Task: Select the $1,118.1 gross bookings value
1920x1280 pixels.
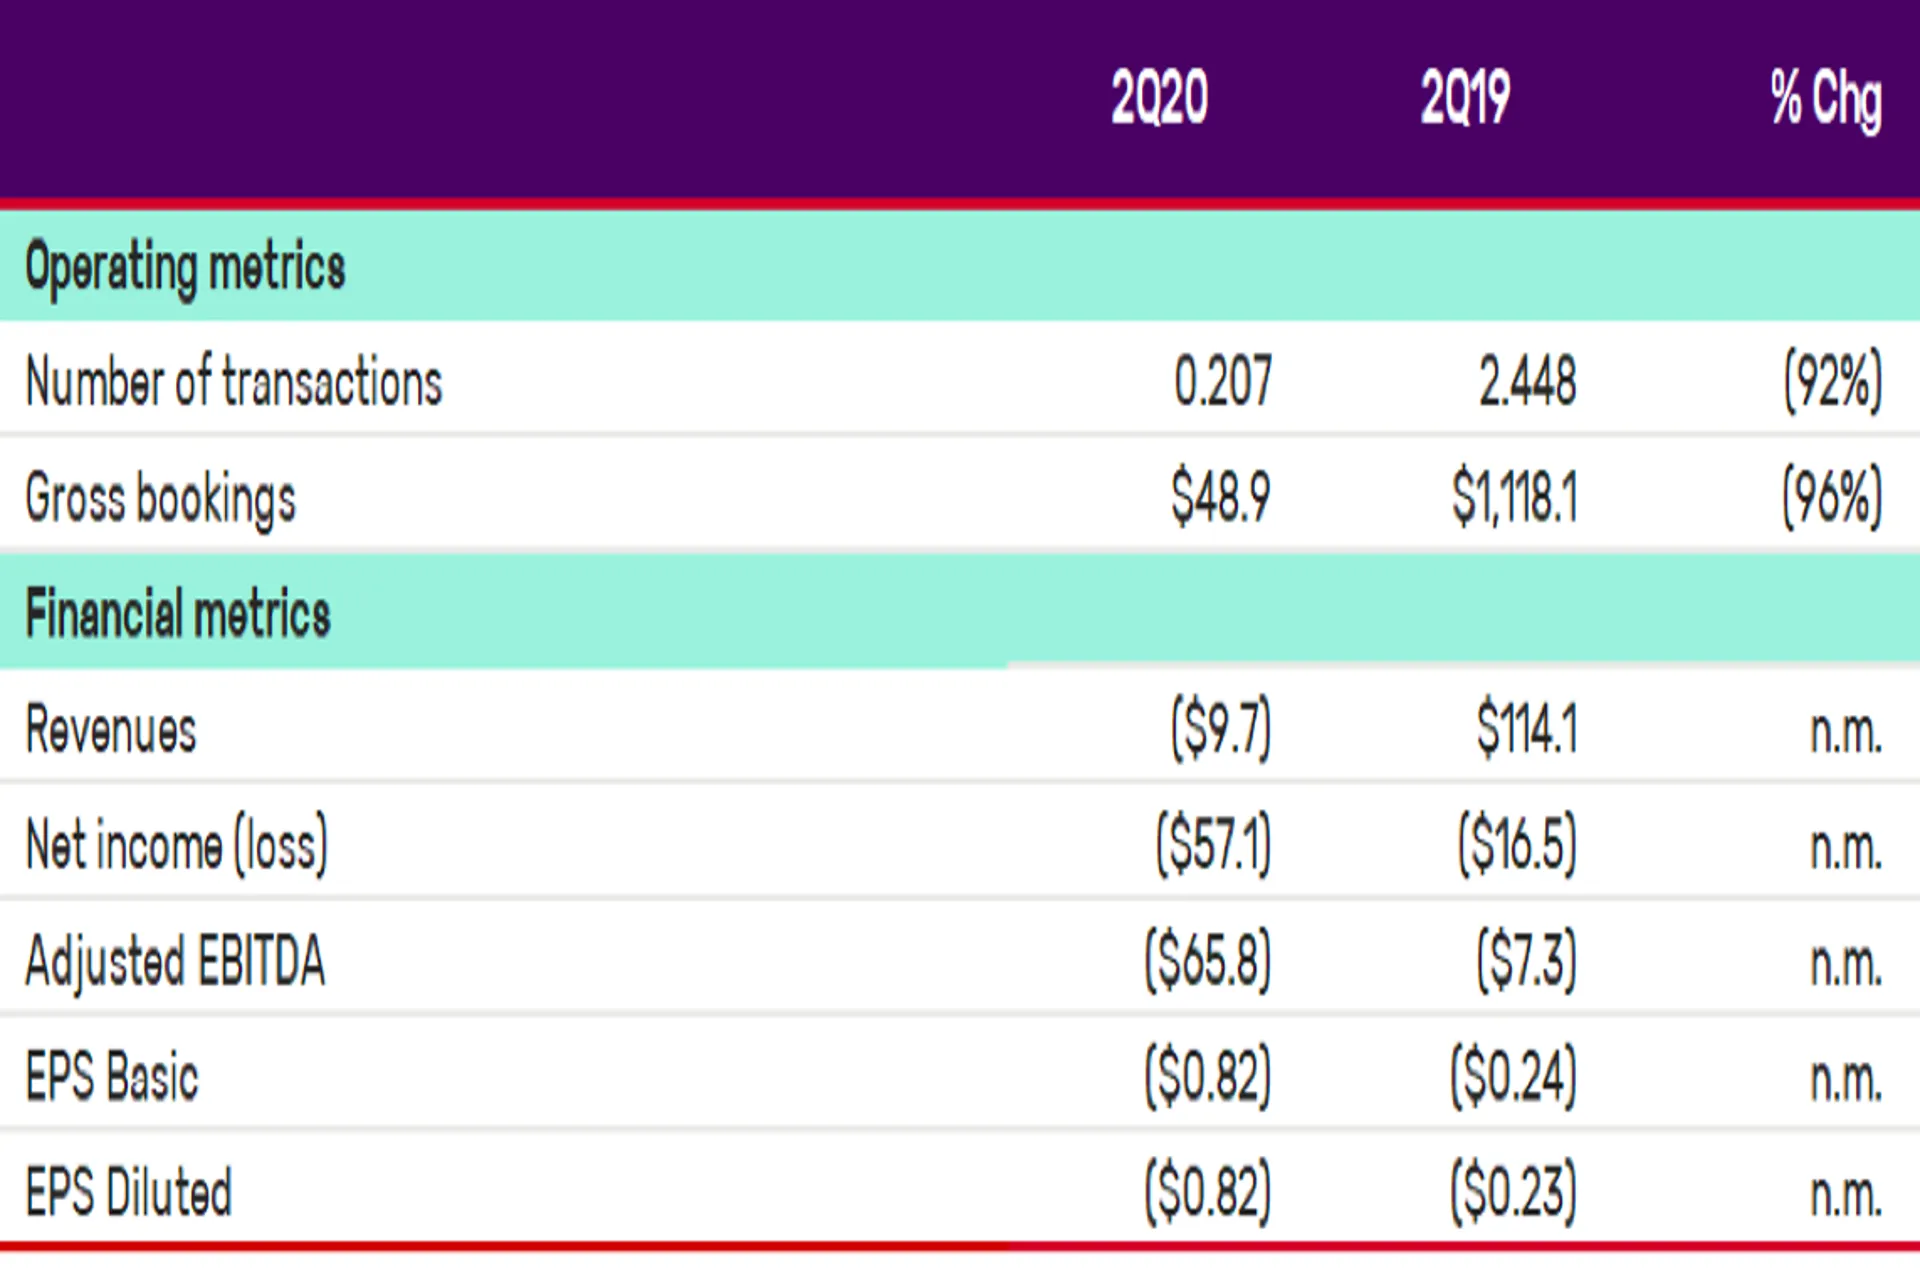Action: click(1515, 497)
